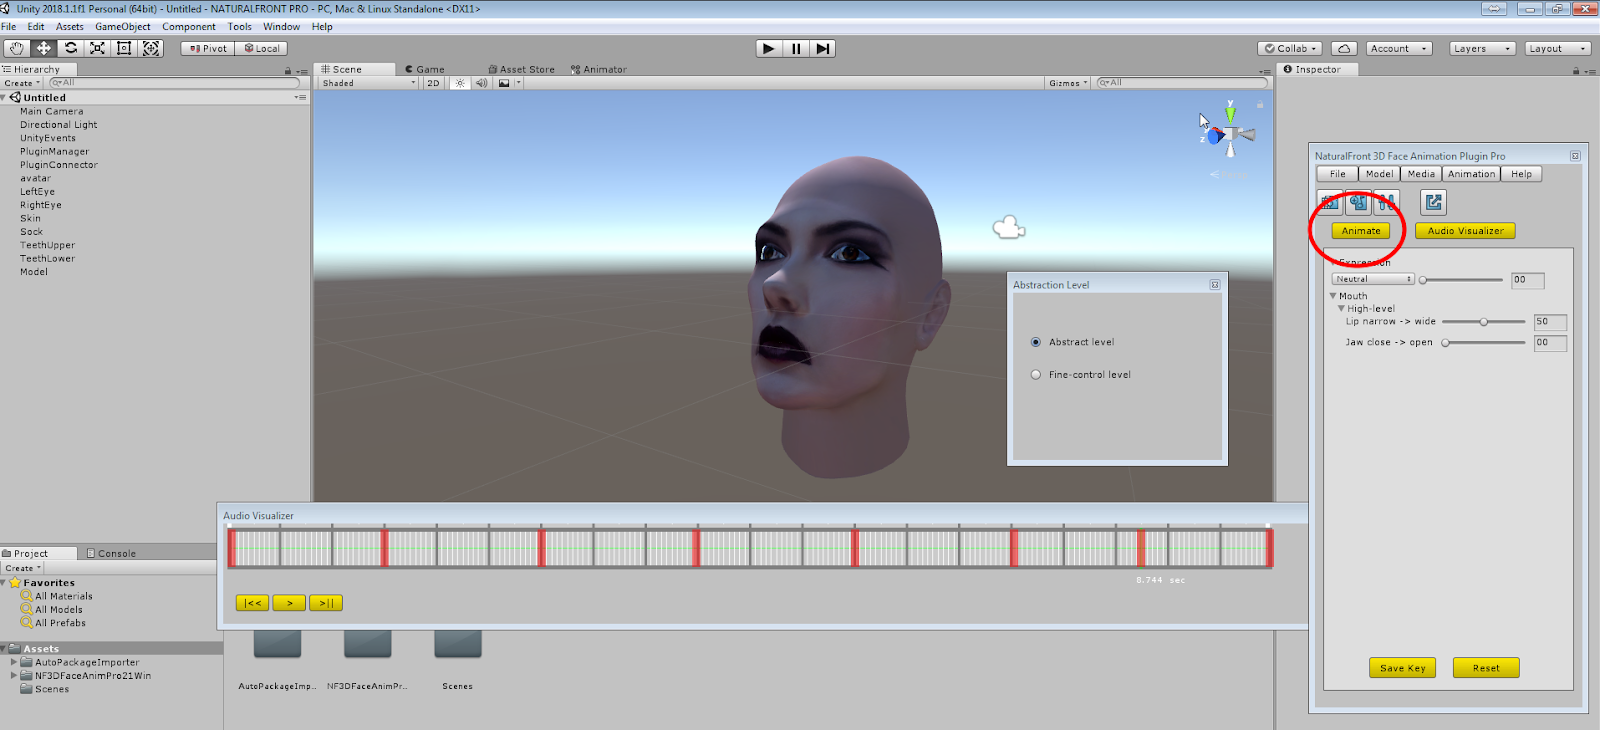Image resolution: width=1600 pixels, height=730 pixels.
Task: Start Play mode
Action: [768, 48]
